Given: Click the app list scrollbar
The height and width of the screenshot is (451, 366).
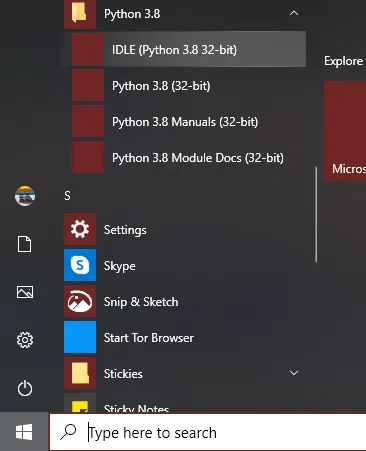Looking at the screenshot, I should 316,215.
